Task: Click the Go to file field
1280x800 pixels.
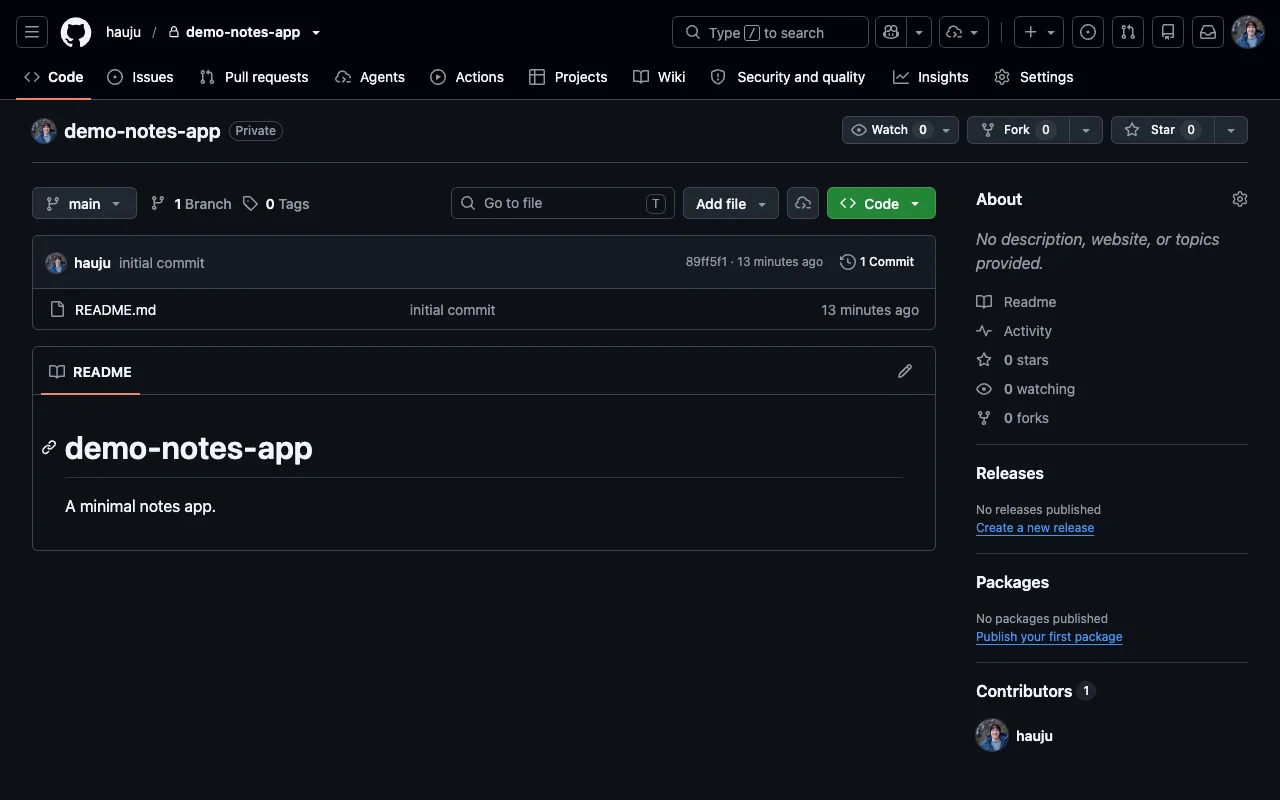Action: coord(563,203)
